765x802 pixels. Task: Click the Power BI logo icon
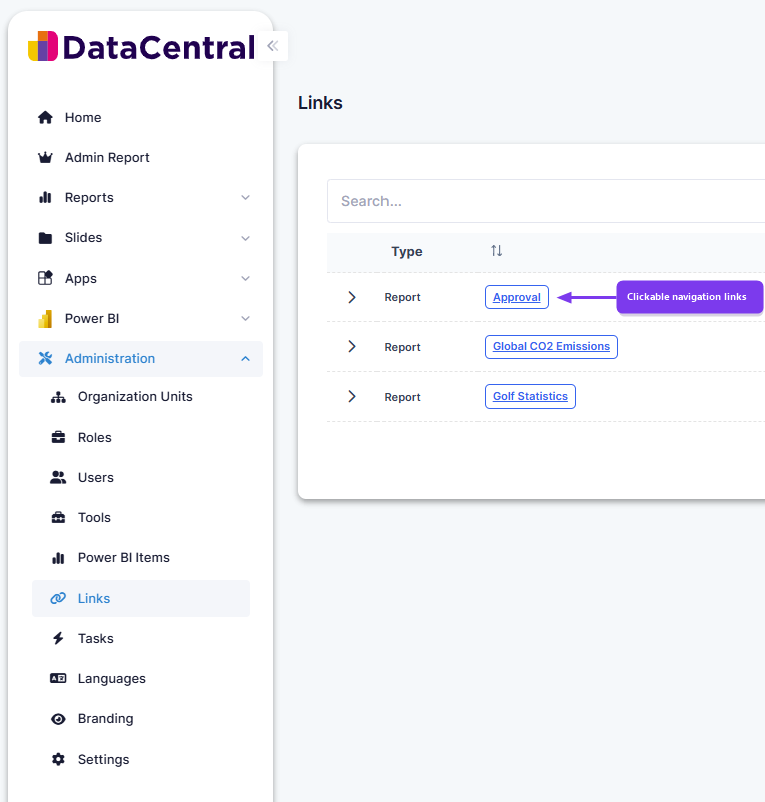45,319
